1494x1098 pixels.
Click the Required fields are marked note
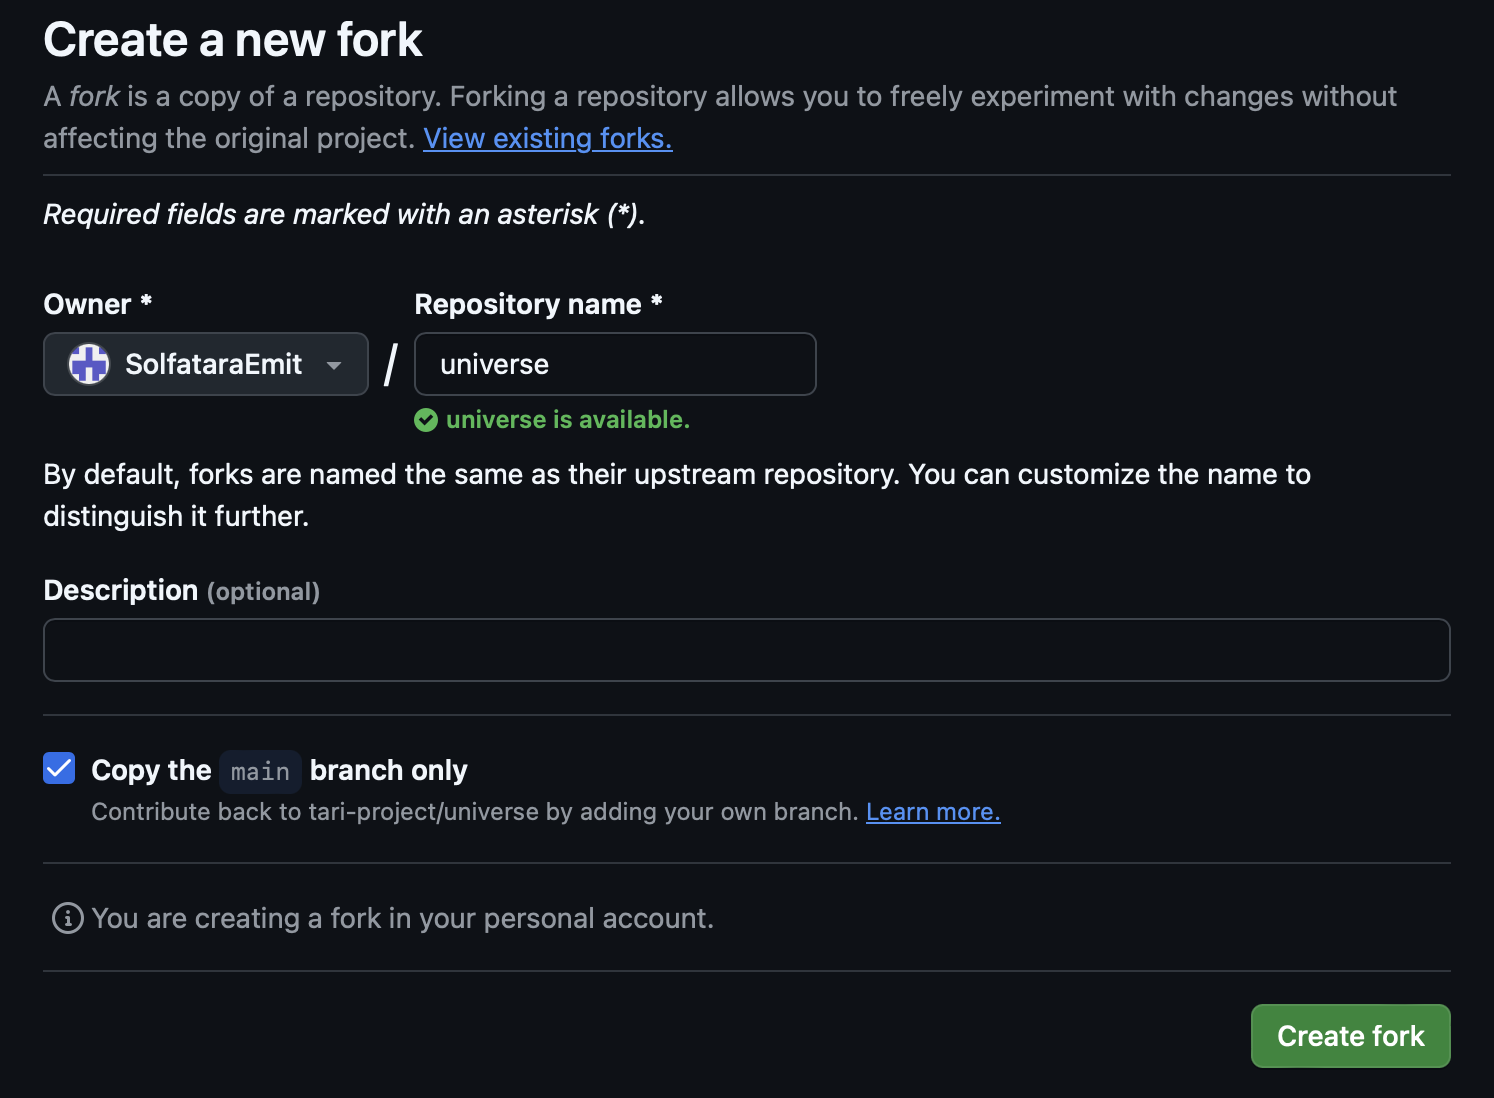coord(344,214)
